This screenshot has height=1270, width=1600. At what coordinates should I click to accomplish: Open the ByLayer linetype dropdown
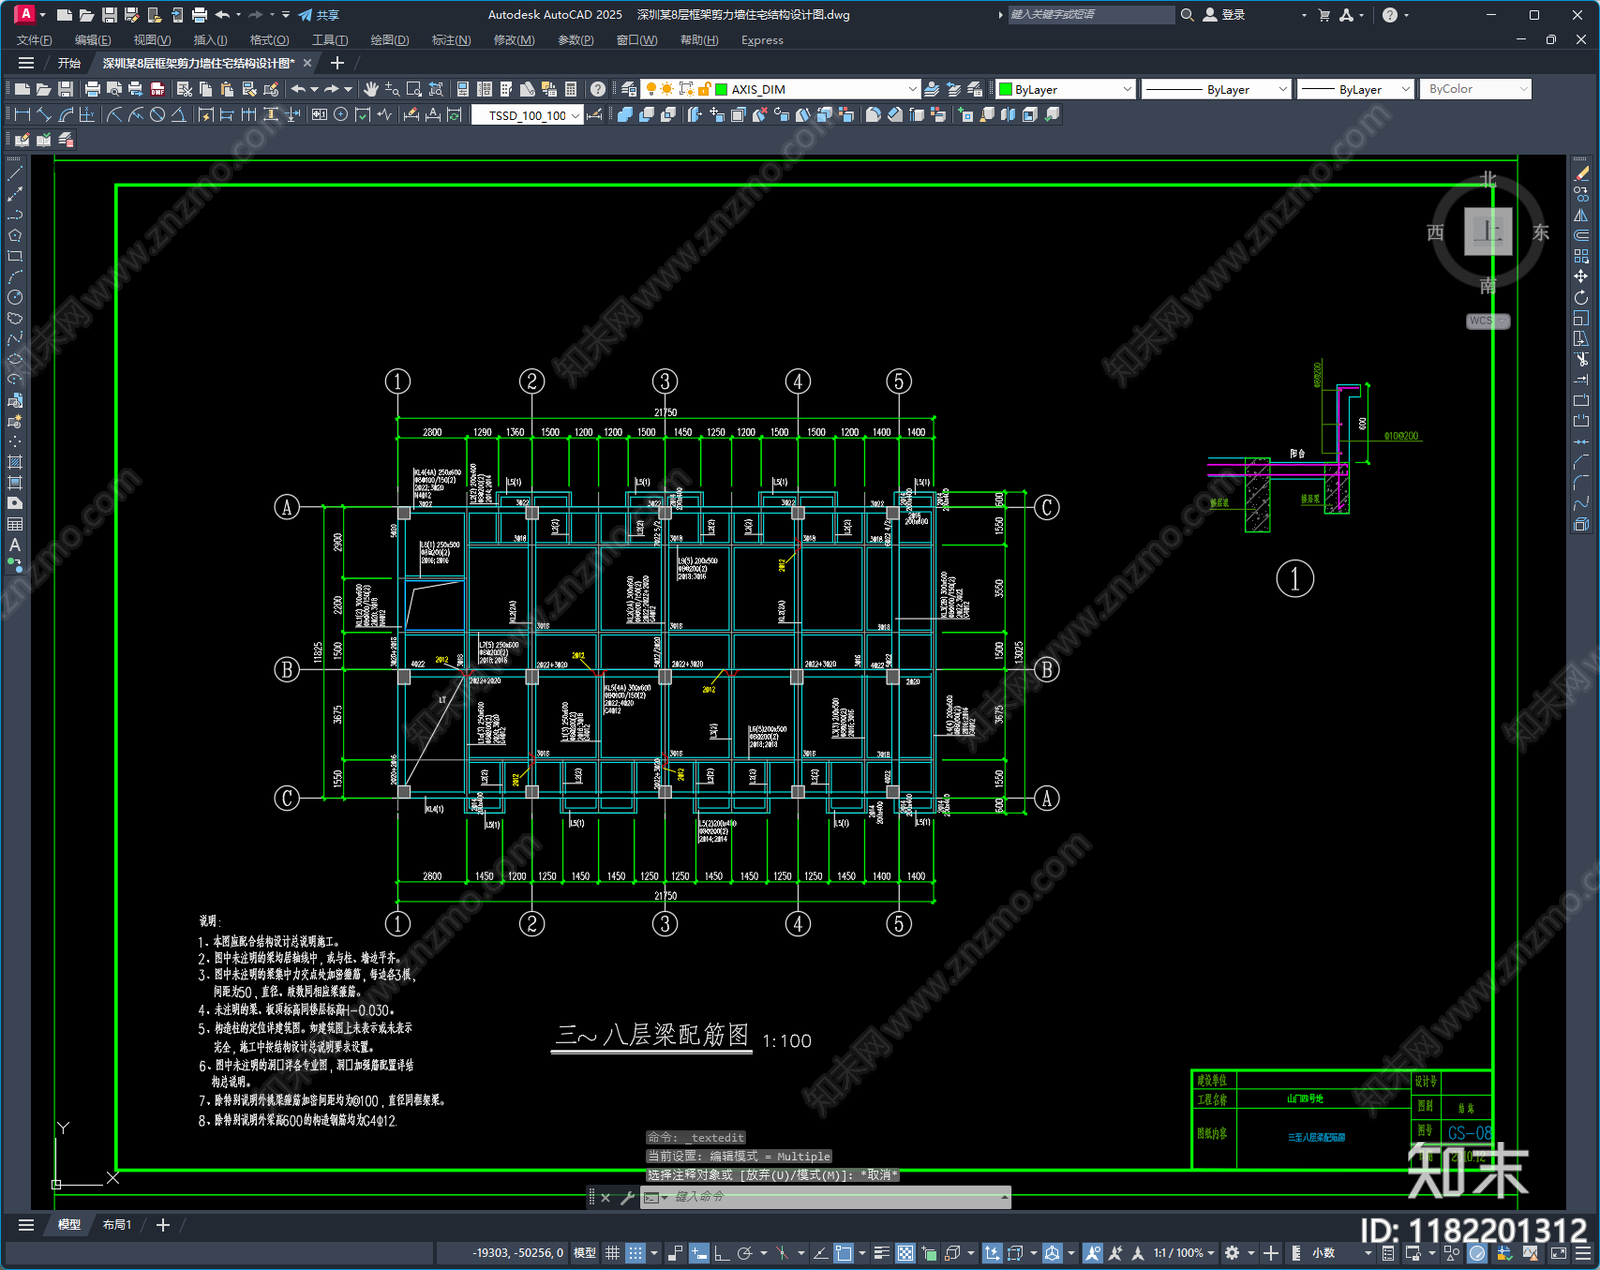1283,89
